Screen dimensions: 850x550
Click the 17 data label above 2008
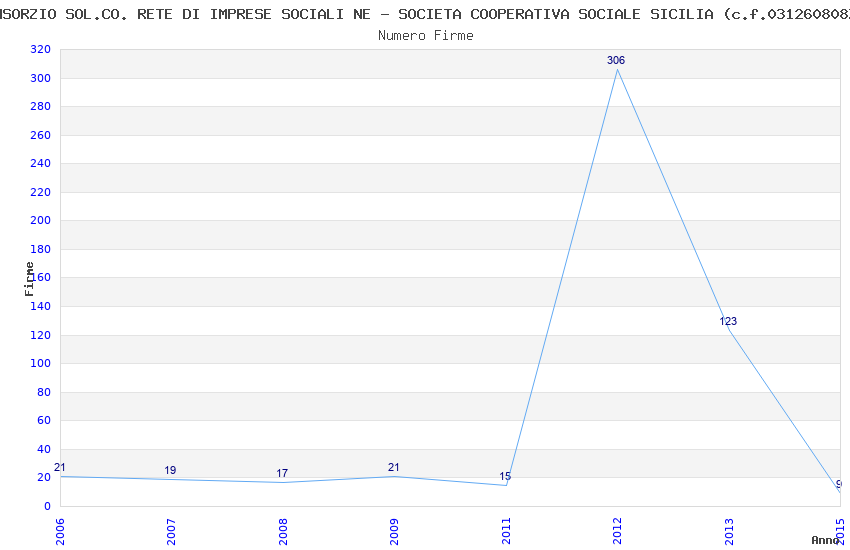click(282, 474)
